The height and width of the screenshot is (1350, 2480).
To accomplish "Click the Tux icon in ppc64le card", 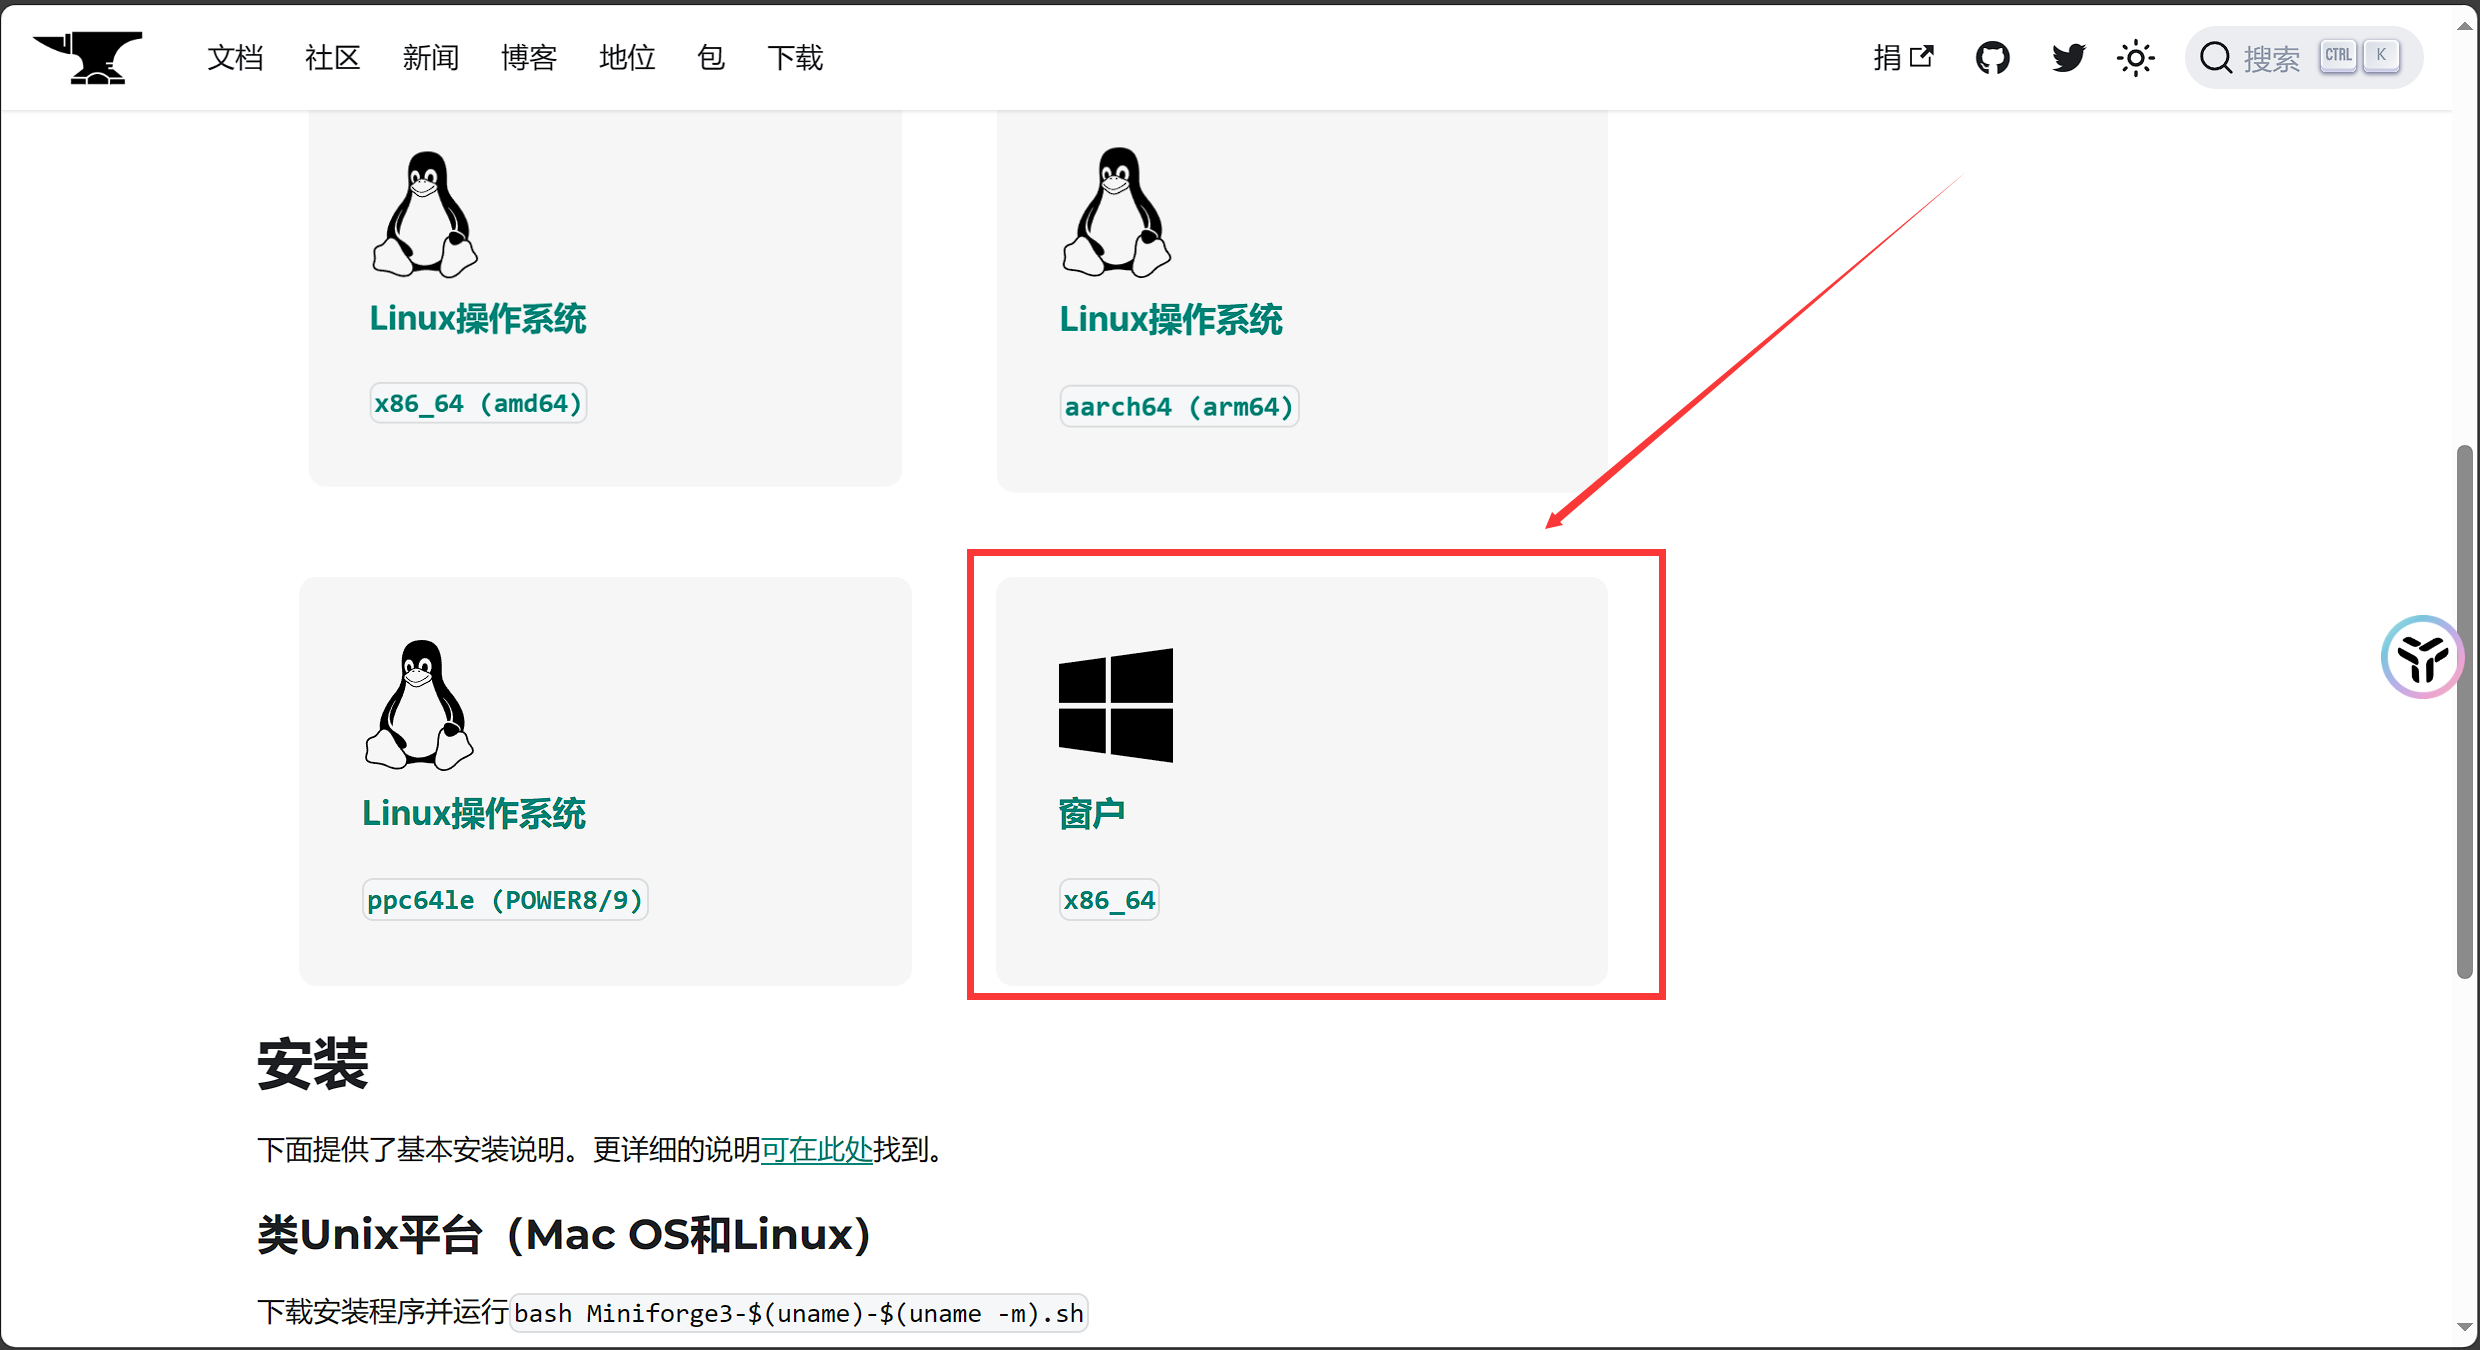I will [x=419, y=705].
